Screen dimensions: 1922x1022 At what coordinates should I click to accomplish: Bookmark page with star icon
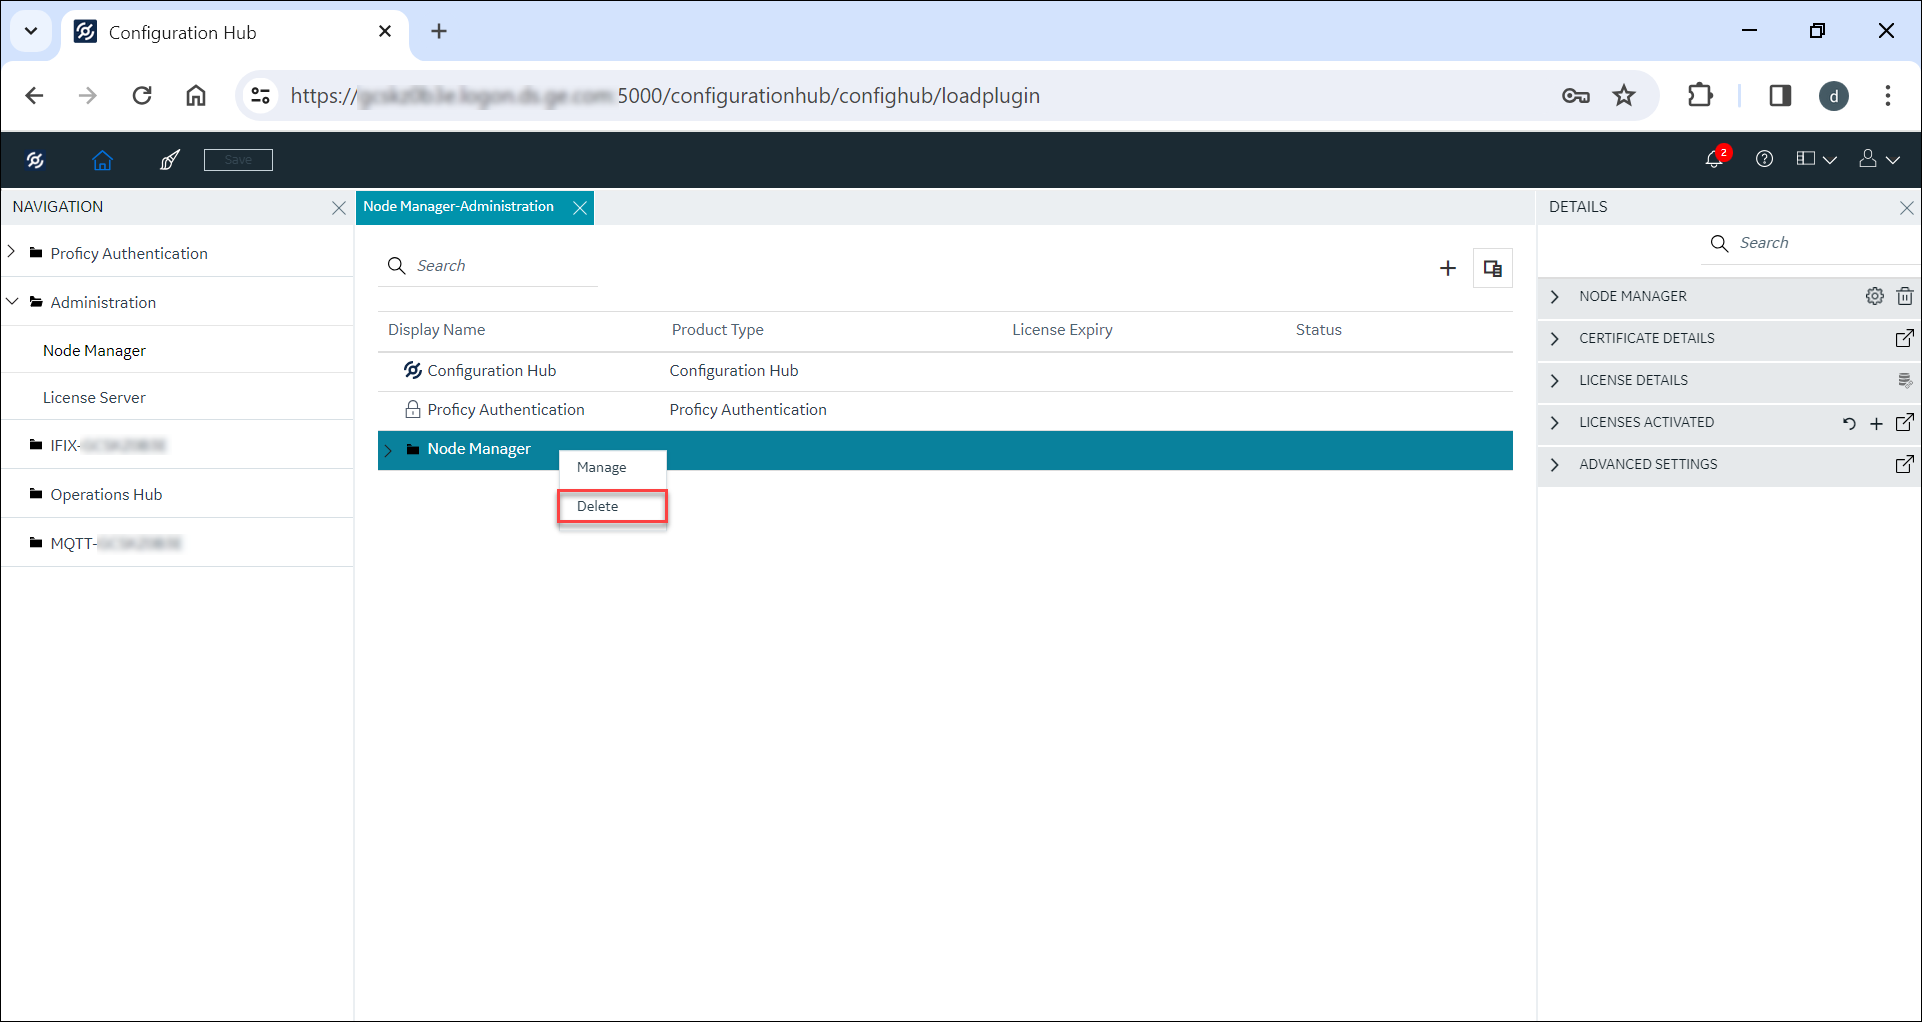point(1624,96)
